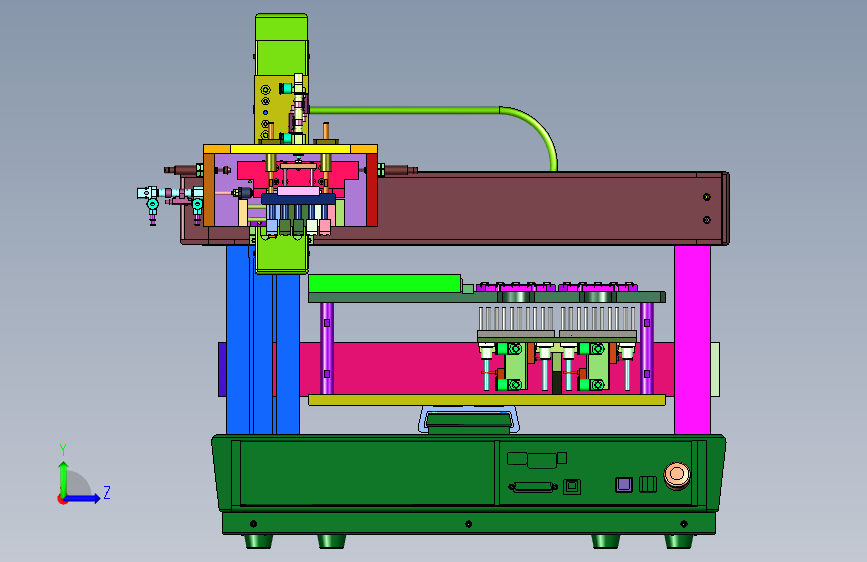Select the D-sub connector port on the base

pos(533,487)
